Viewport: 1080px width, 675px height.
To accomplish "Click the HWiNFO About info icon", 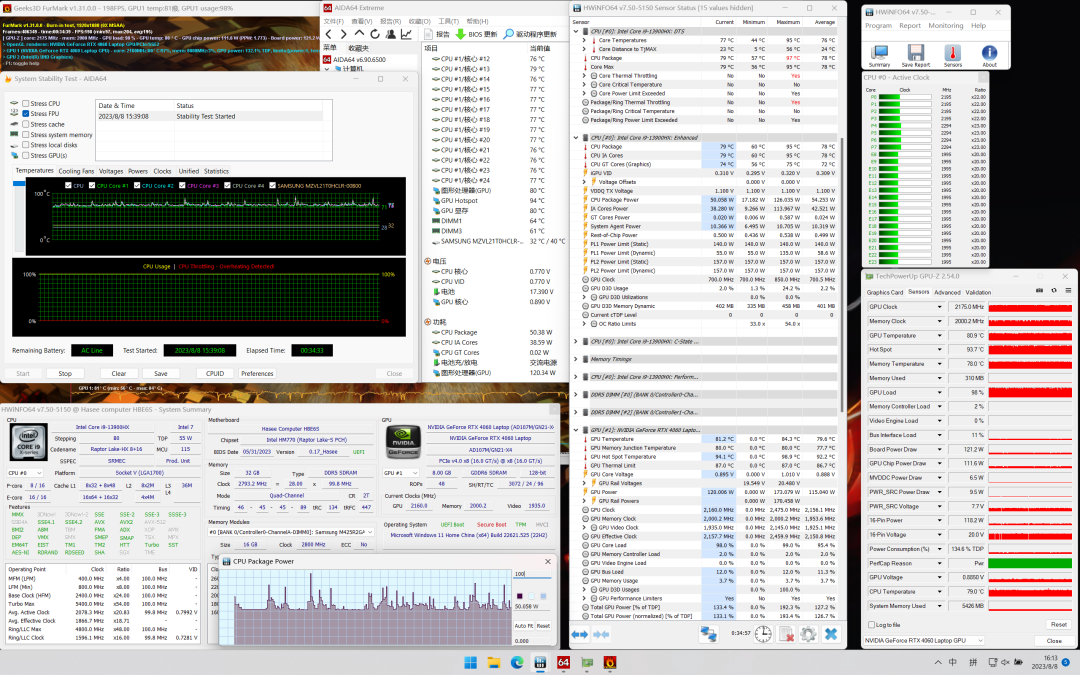I will pos(989,52).
